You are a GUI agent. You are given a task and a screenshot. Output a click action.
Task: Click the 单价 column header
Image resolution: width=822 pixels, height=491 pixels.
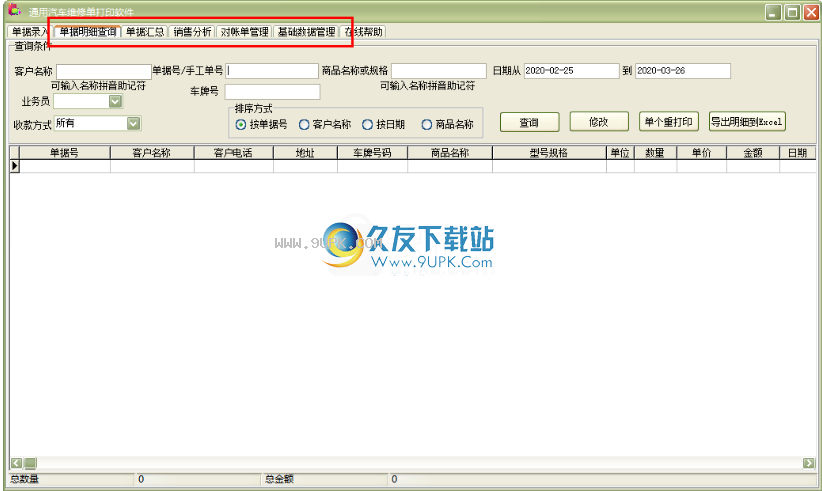tap(701, 152)
